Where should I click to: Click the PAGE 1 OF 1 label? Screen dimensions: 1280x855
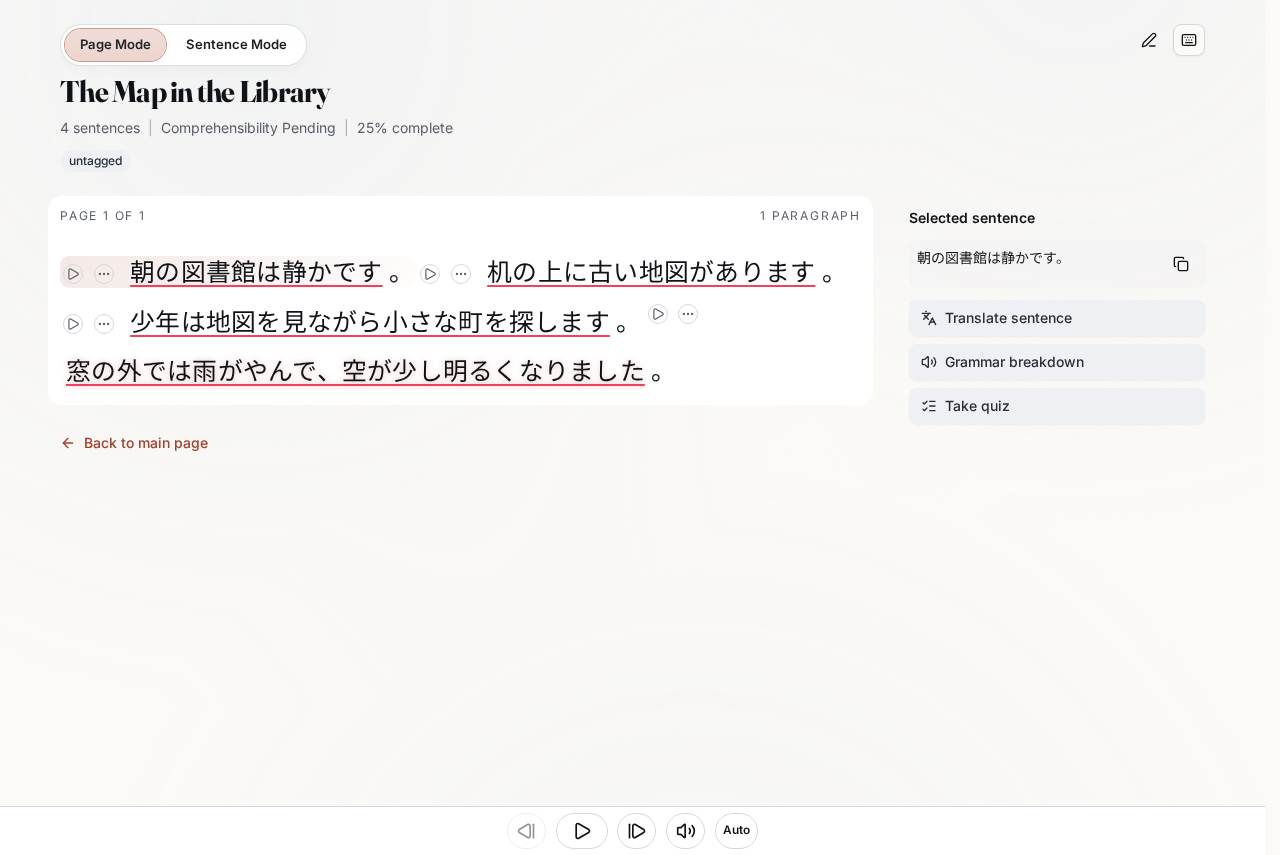tap(103, 216)
